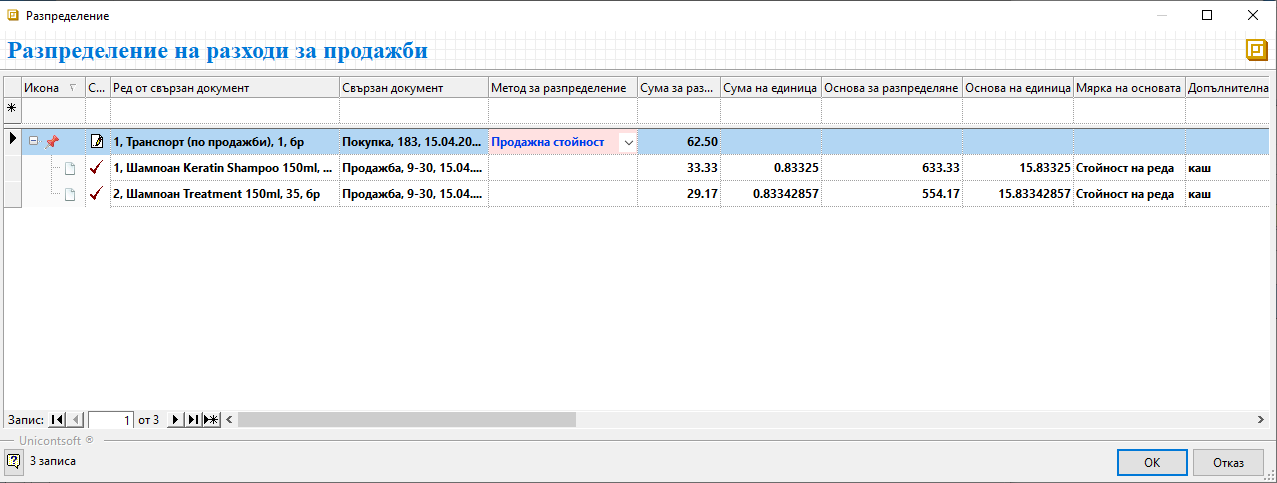1277x483 pixels.
Task: Sort by the Свързан документ column header
Action: 413,88
